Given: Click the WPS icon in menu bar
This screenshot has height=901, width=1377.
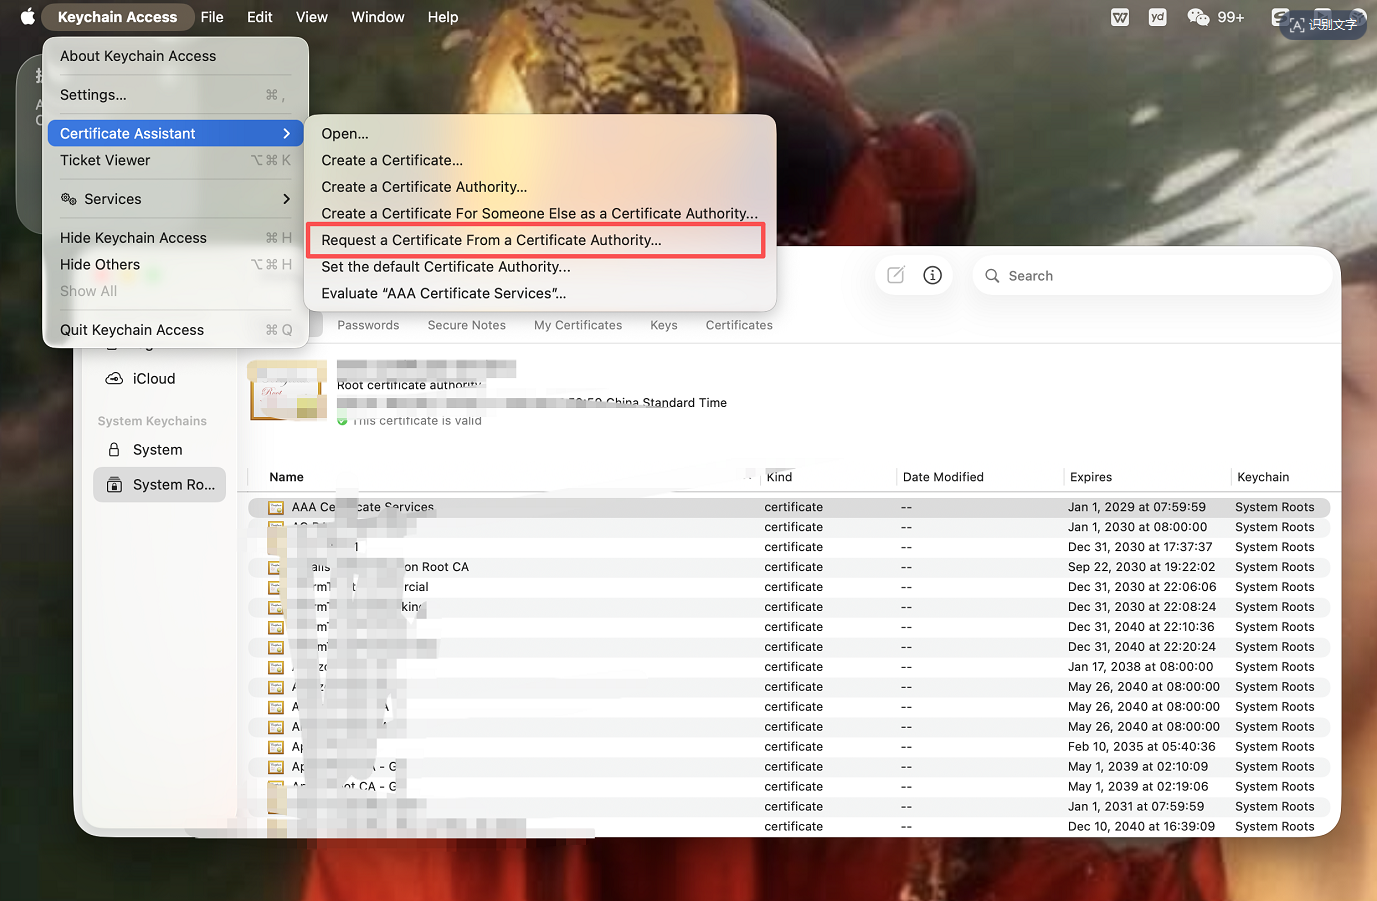Looking at the screenshot, I should [x=1120, y=17].
